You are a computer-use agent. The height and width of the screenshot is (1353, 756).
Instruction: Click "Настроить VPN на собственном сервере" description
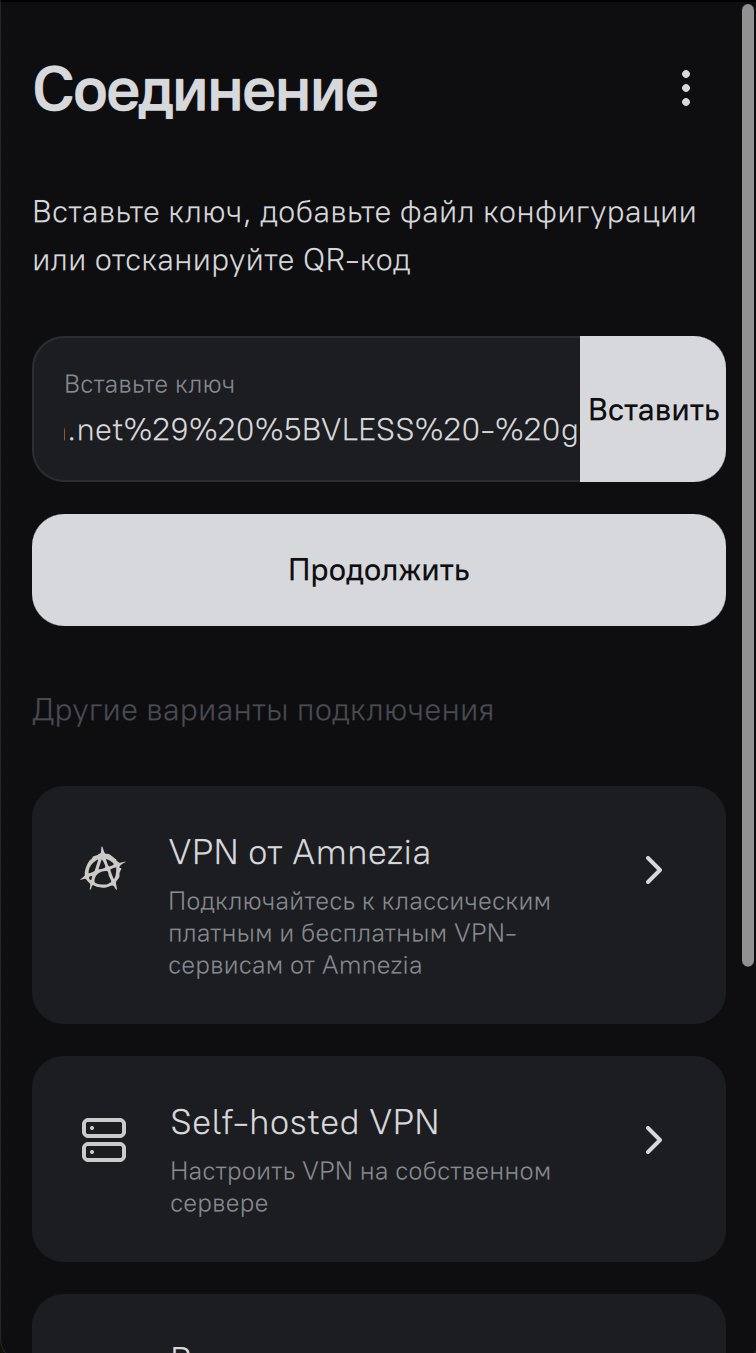tap(360, 1186)
